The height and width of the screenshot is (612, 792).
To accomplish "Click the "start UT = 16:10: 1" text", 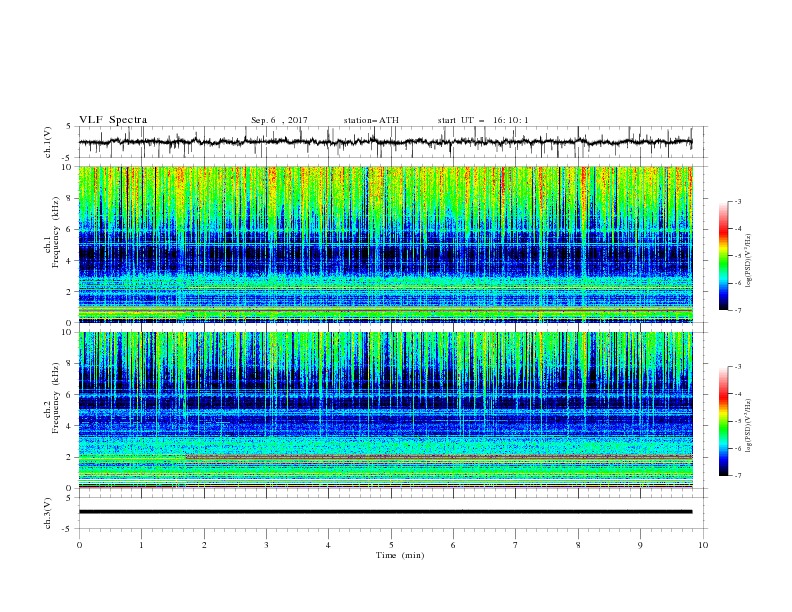I will [483, 120].
